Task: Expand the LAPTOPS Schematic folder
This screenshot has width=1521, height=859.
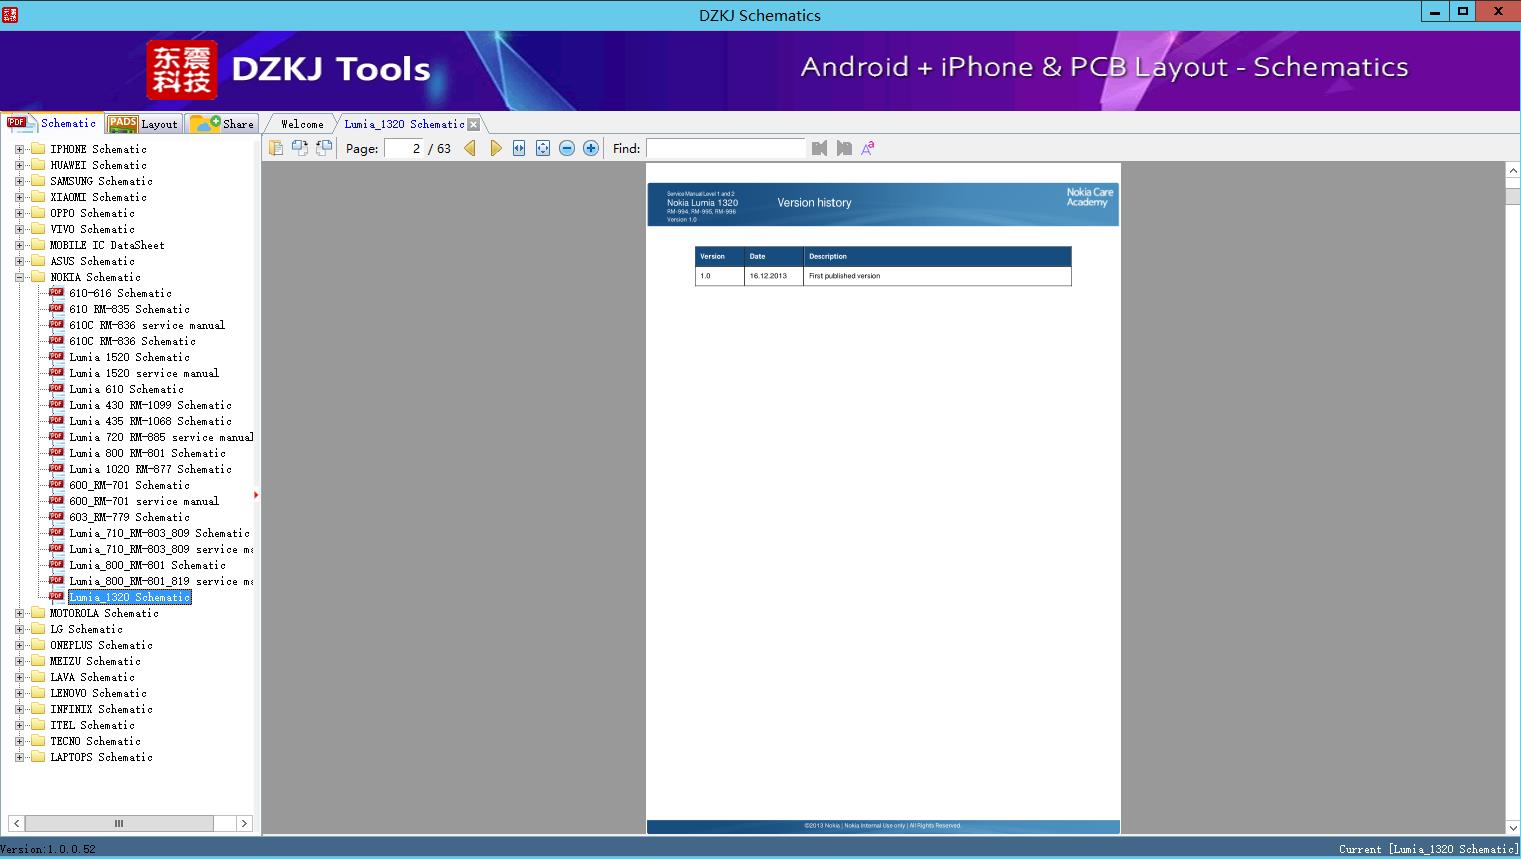Action: point(19,757)
